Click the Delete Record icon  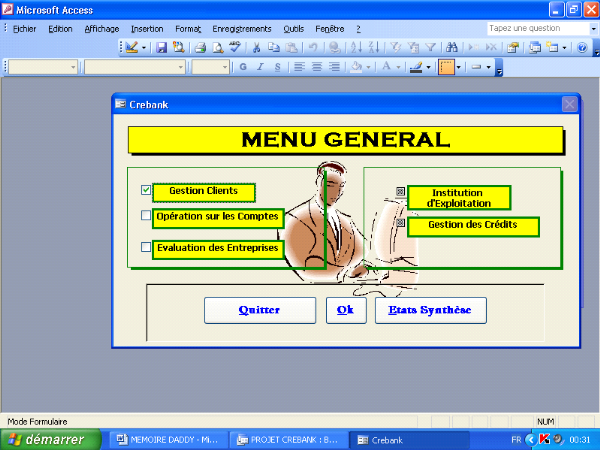coord(491,47)
